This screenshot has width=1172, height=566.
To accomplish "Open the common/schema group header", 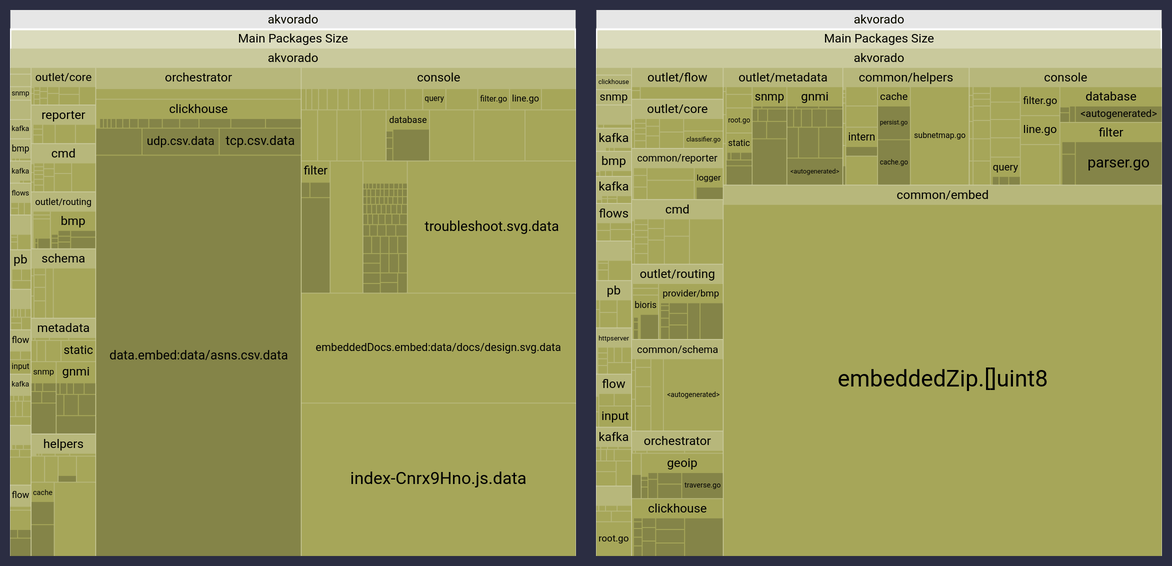I will [x=677, y=350].
